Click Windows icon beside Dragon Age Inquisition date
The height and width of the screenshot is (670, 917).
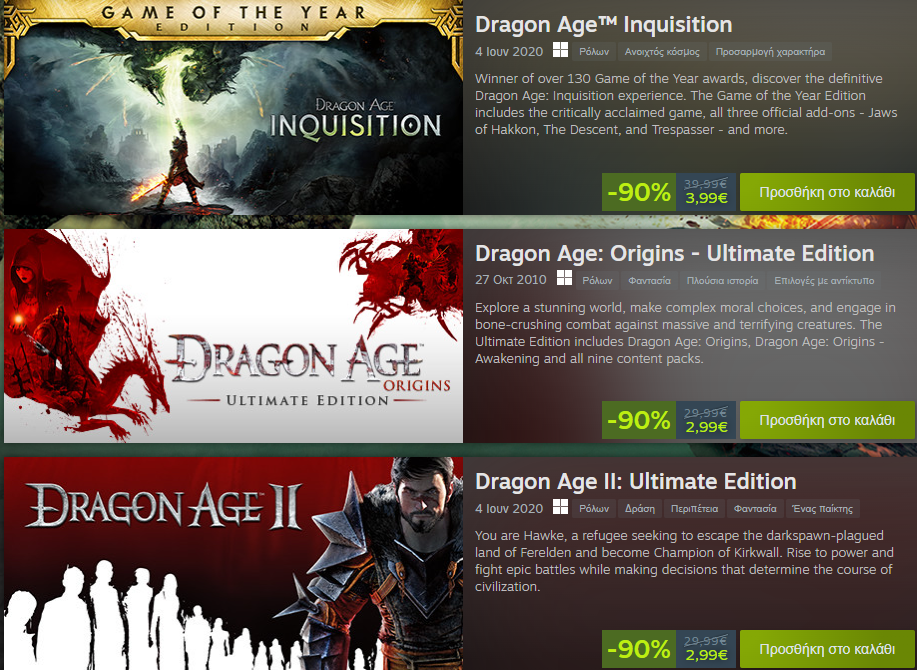(x=560, y=50)
